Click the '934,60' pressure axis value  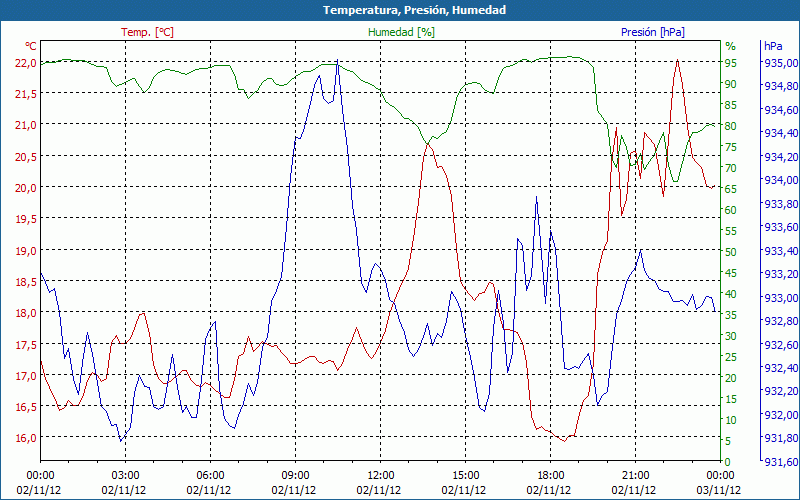point(781,109)
